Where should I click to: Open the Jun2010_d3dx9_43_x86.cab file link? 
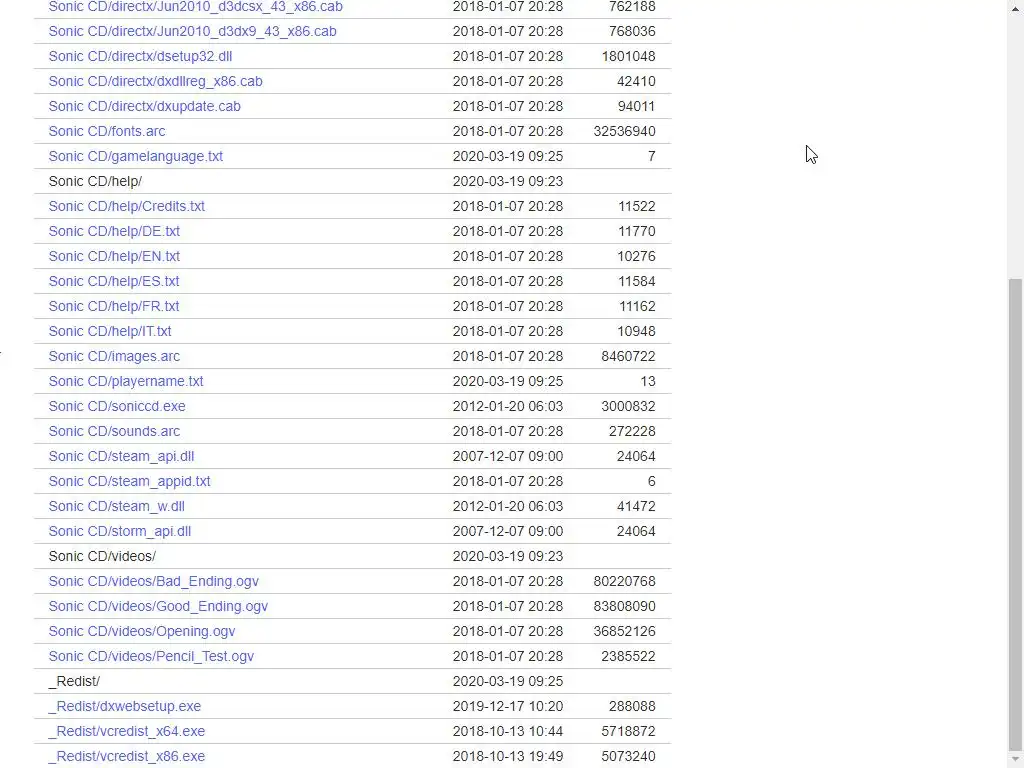point(192,31)
